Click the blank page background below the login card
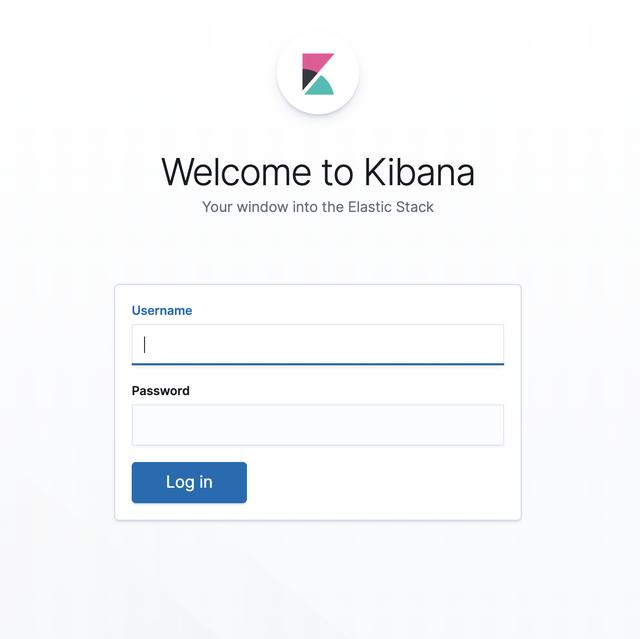640x639 pixels. (x=318, y=579)
